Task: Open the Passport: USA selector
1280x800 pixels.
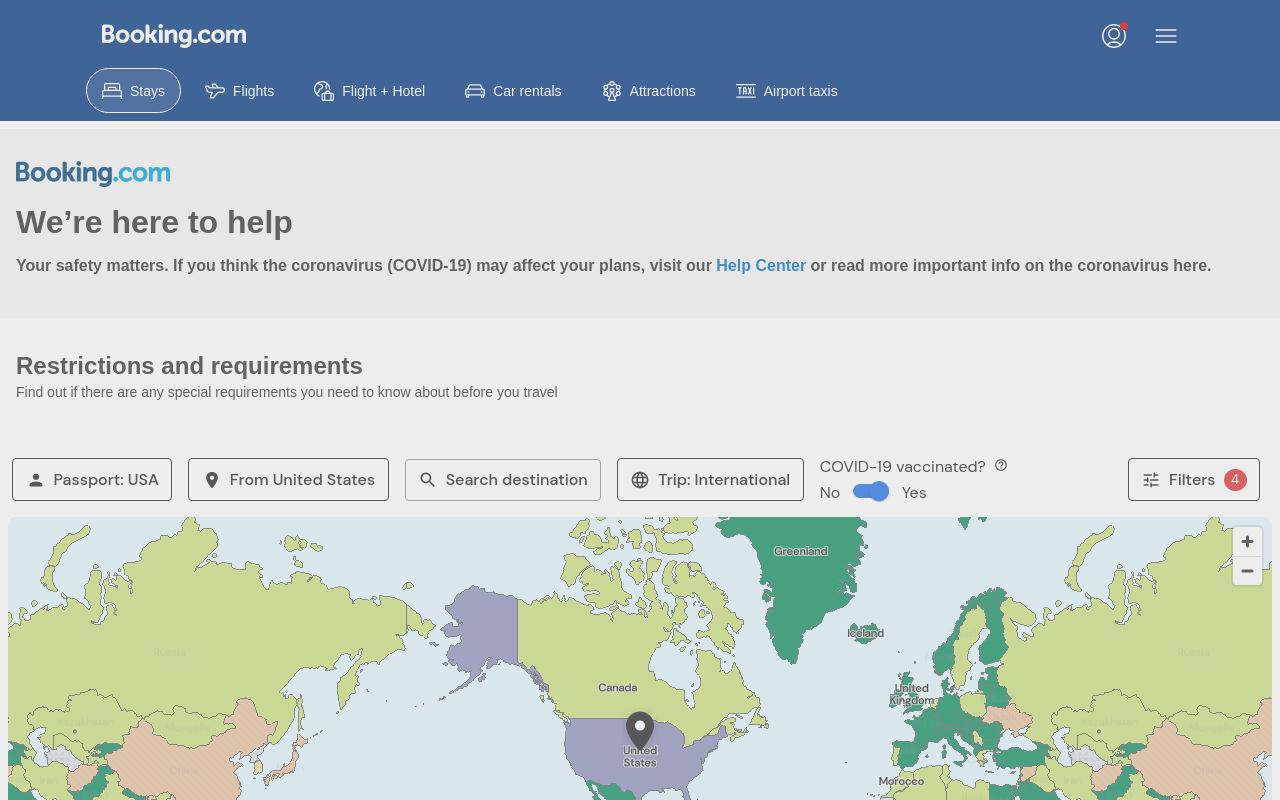Action: coord(92,480)
